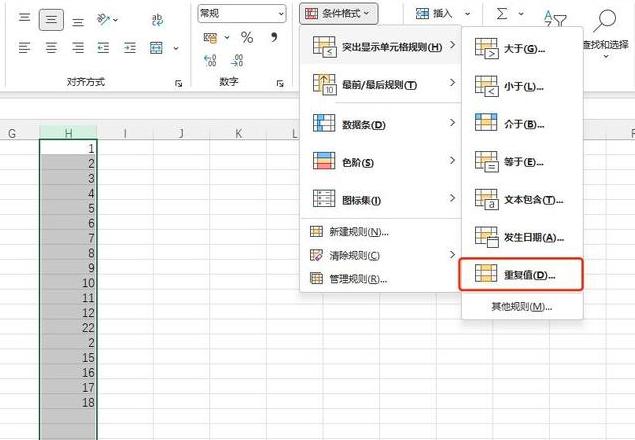This screenshot has height=440, width=635.
Task: Select column J header
Action: (181, 133)
